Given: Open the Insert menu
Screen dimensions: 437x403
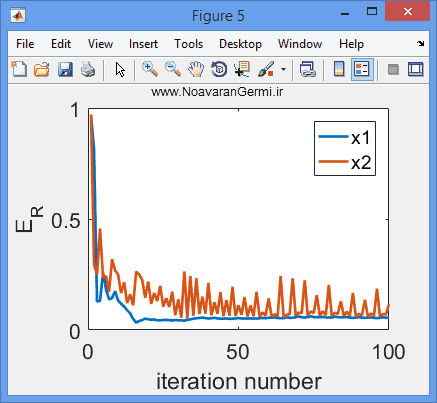Looking at the screenshot, I should coord(143,44).
